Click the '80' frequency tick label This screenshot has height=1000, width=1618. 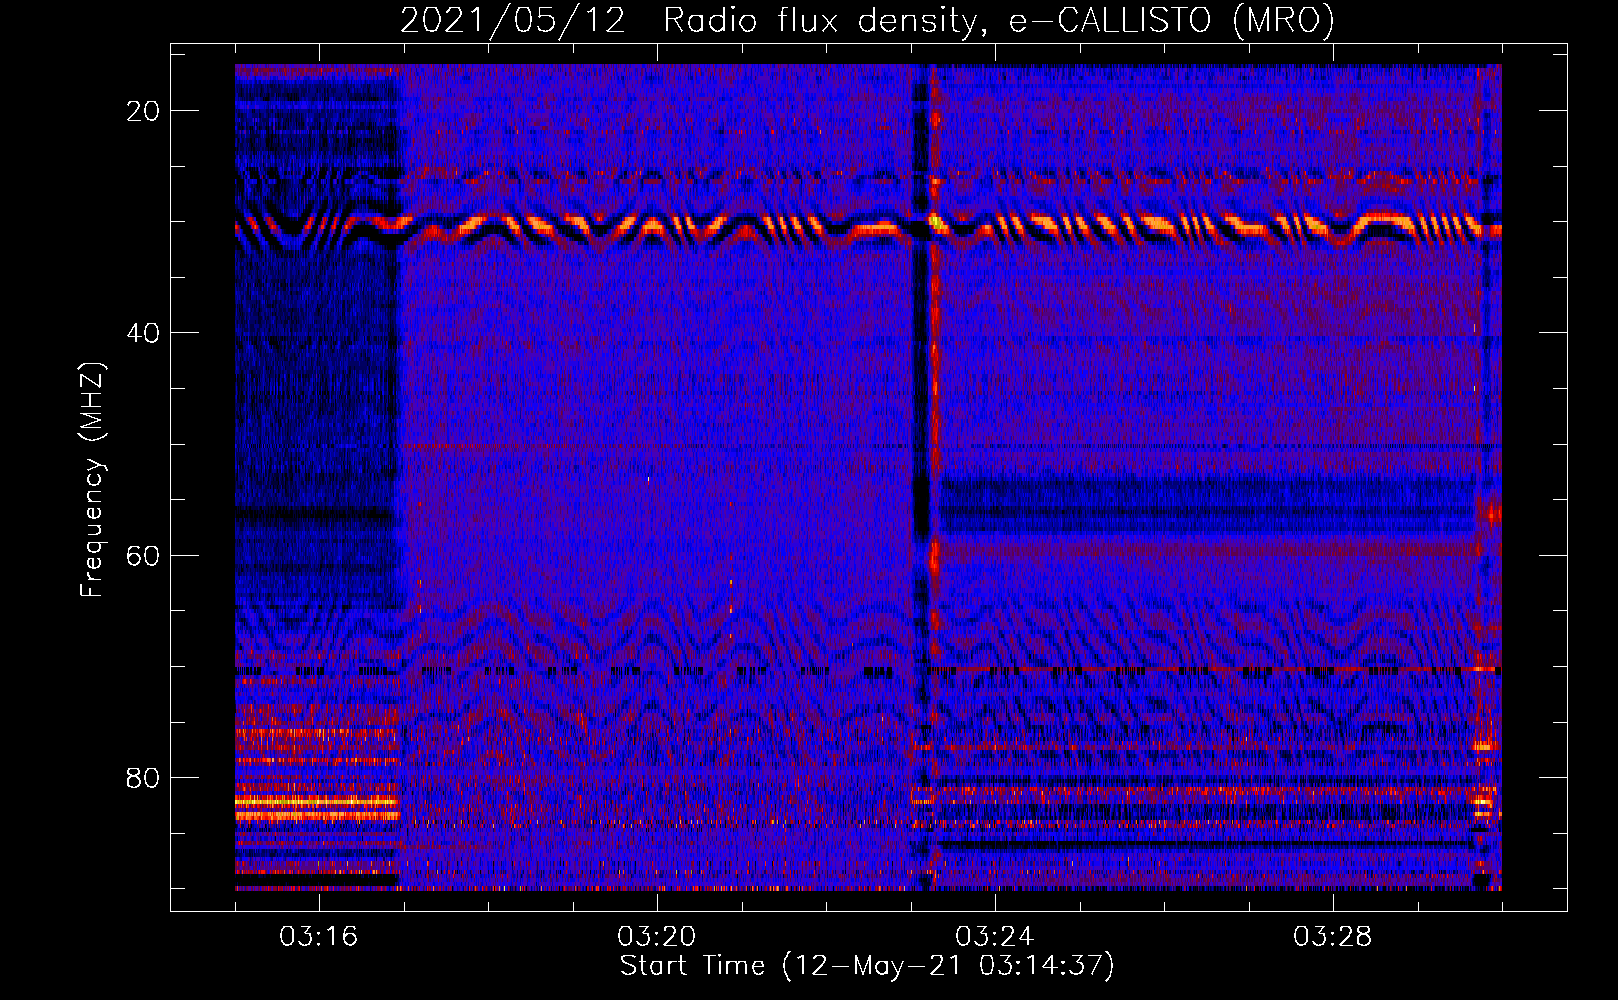144,778
